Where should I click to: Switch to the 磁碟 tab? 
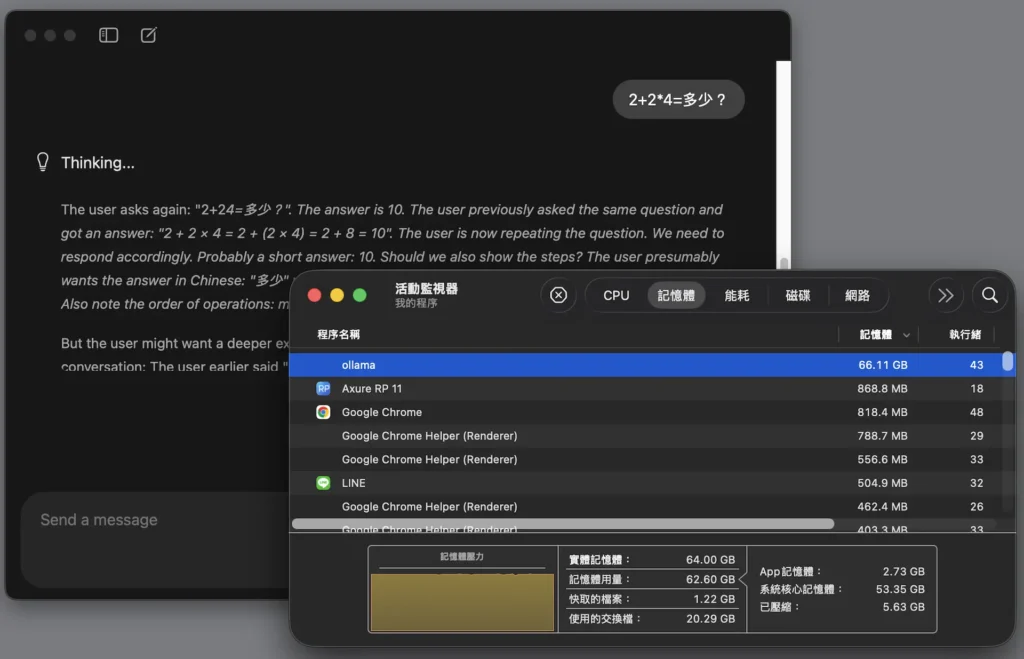pyautogui.click(x=797, y=295)
